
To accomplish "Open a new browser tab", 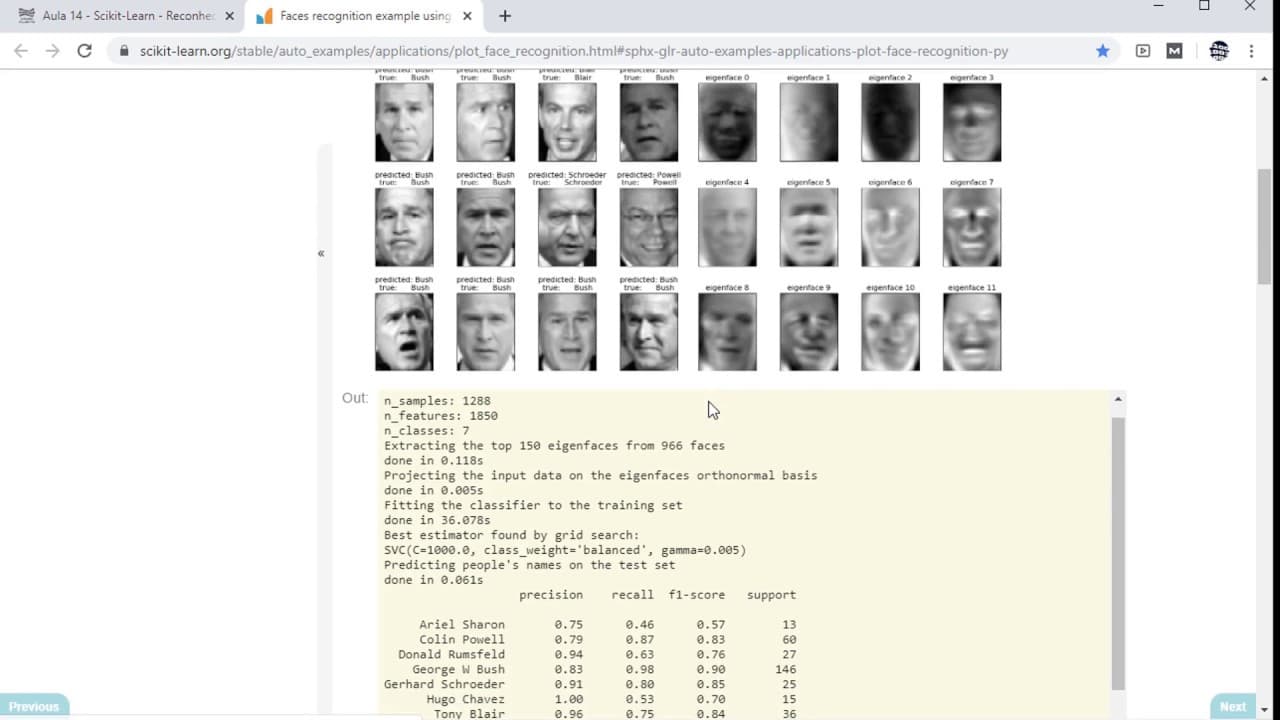I will [505, 16].
